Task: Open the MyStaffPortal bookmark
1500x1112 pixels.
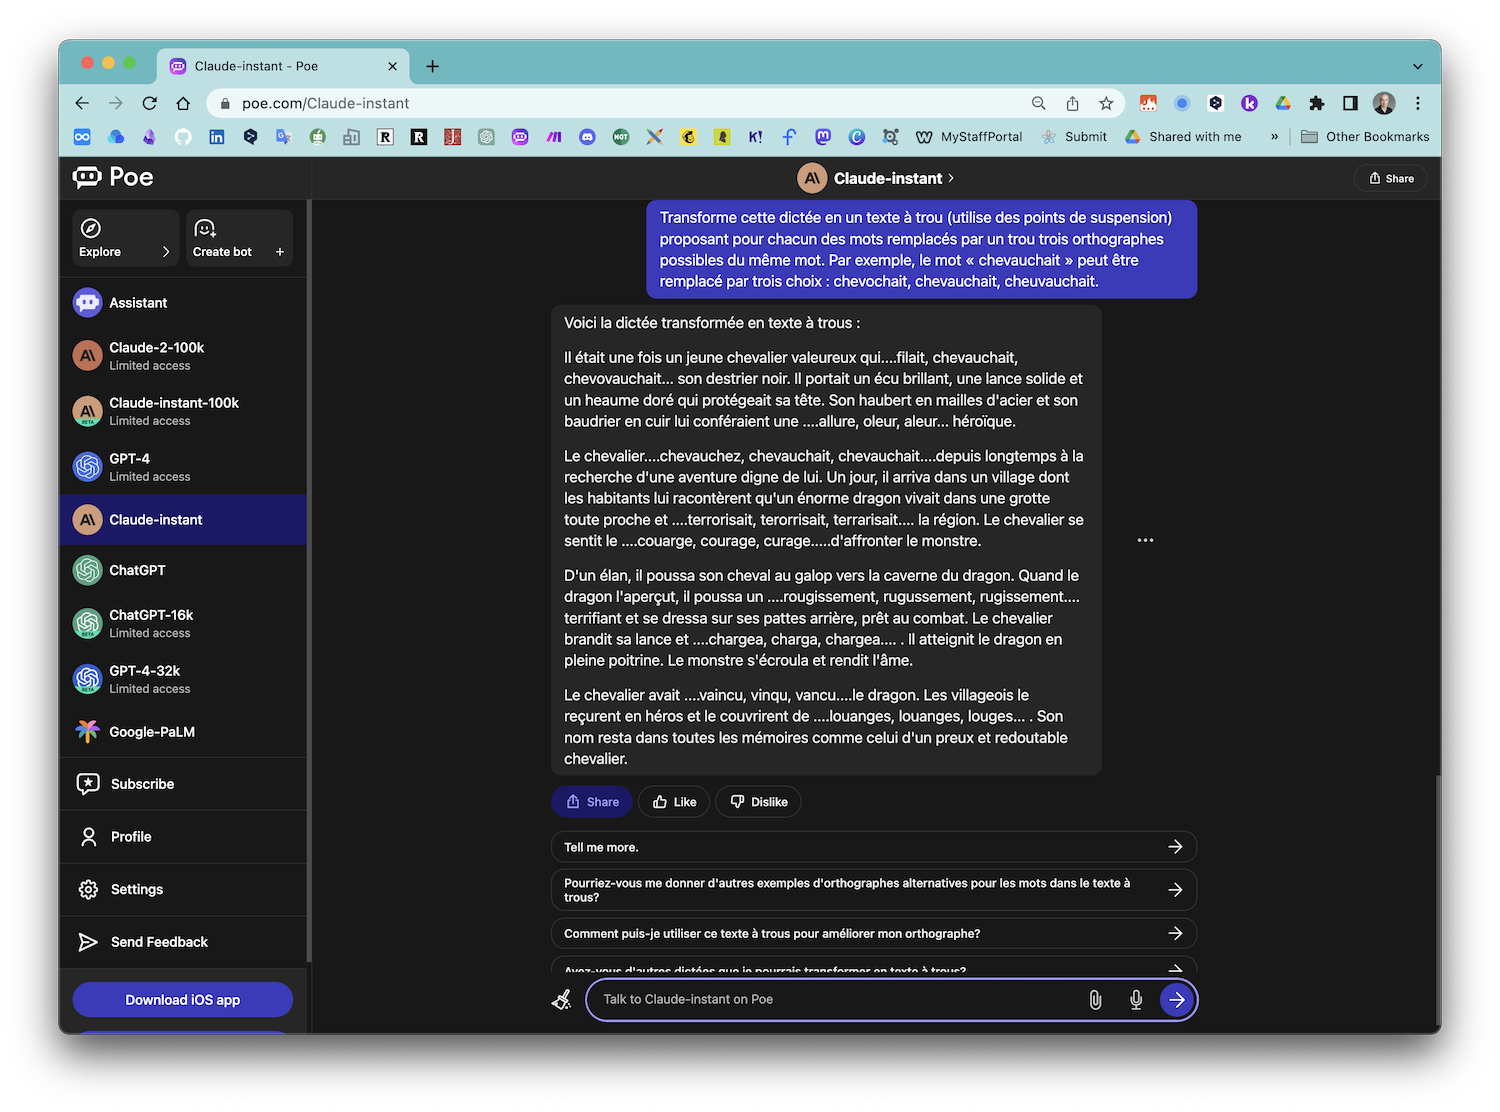Action: pyautogui.click(x=969, y=137)
